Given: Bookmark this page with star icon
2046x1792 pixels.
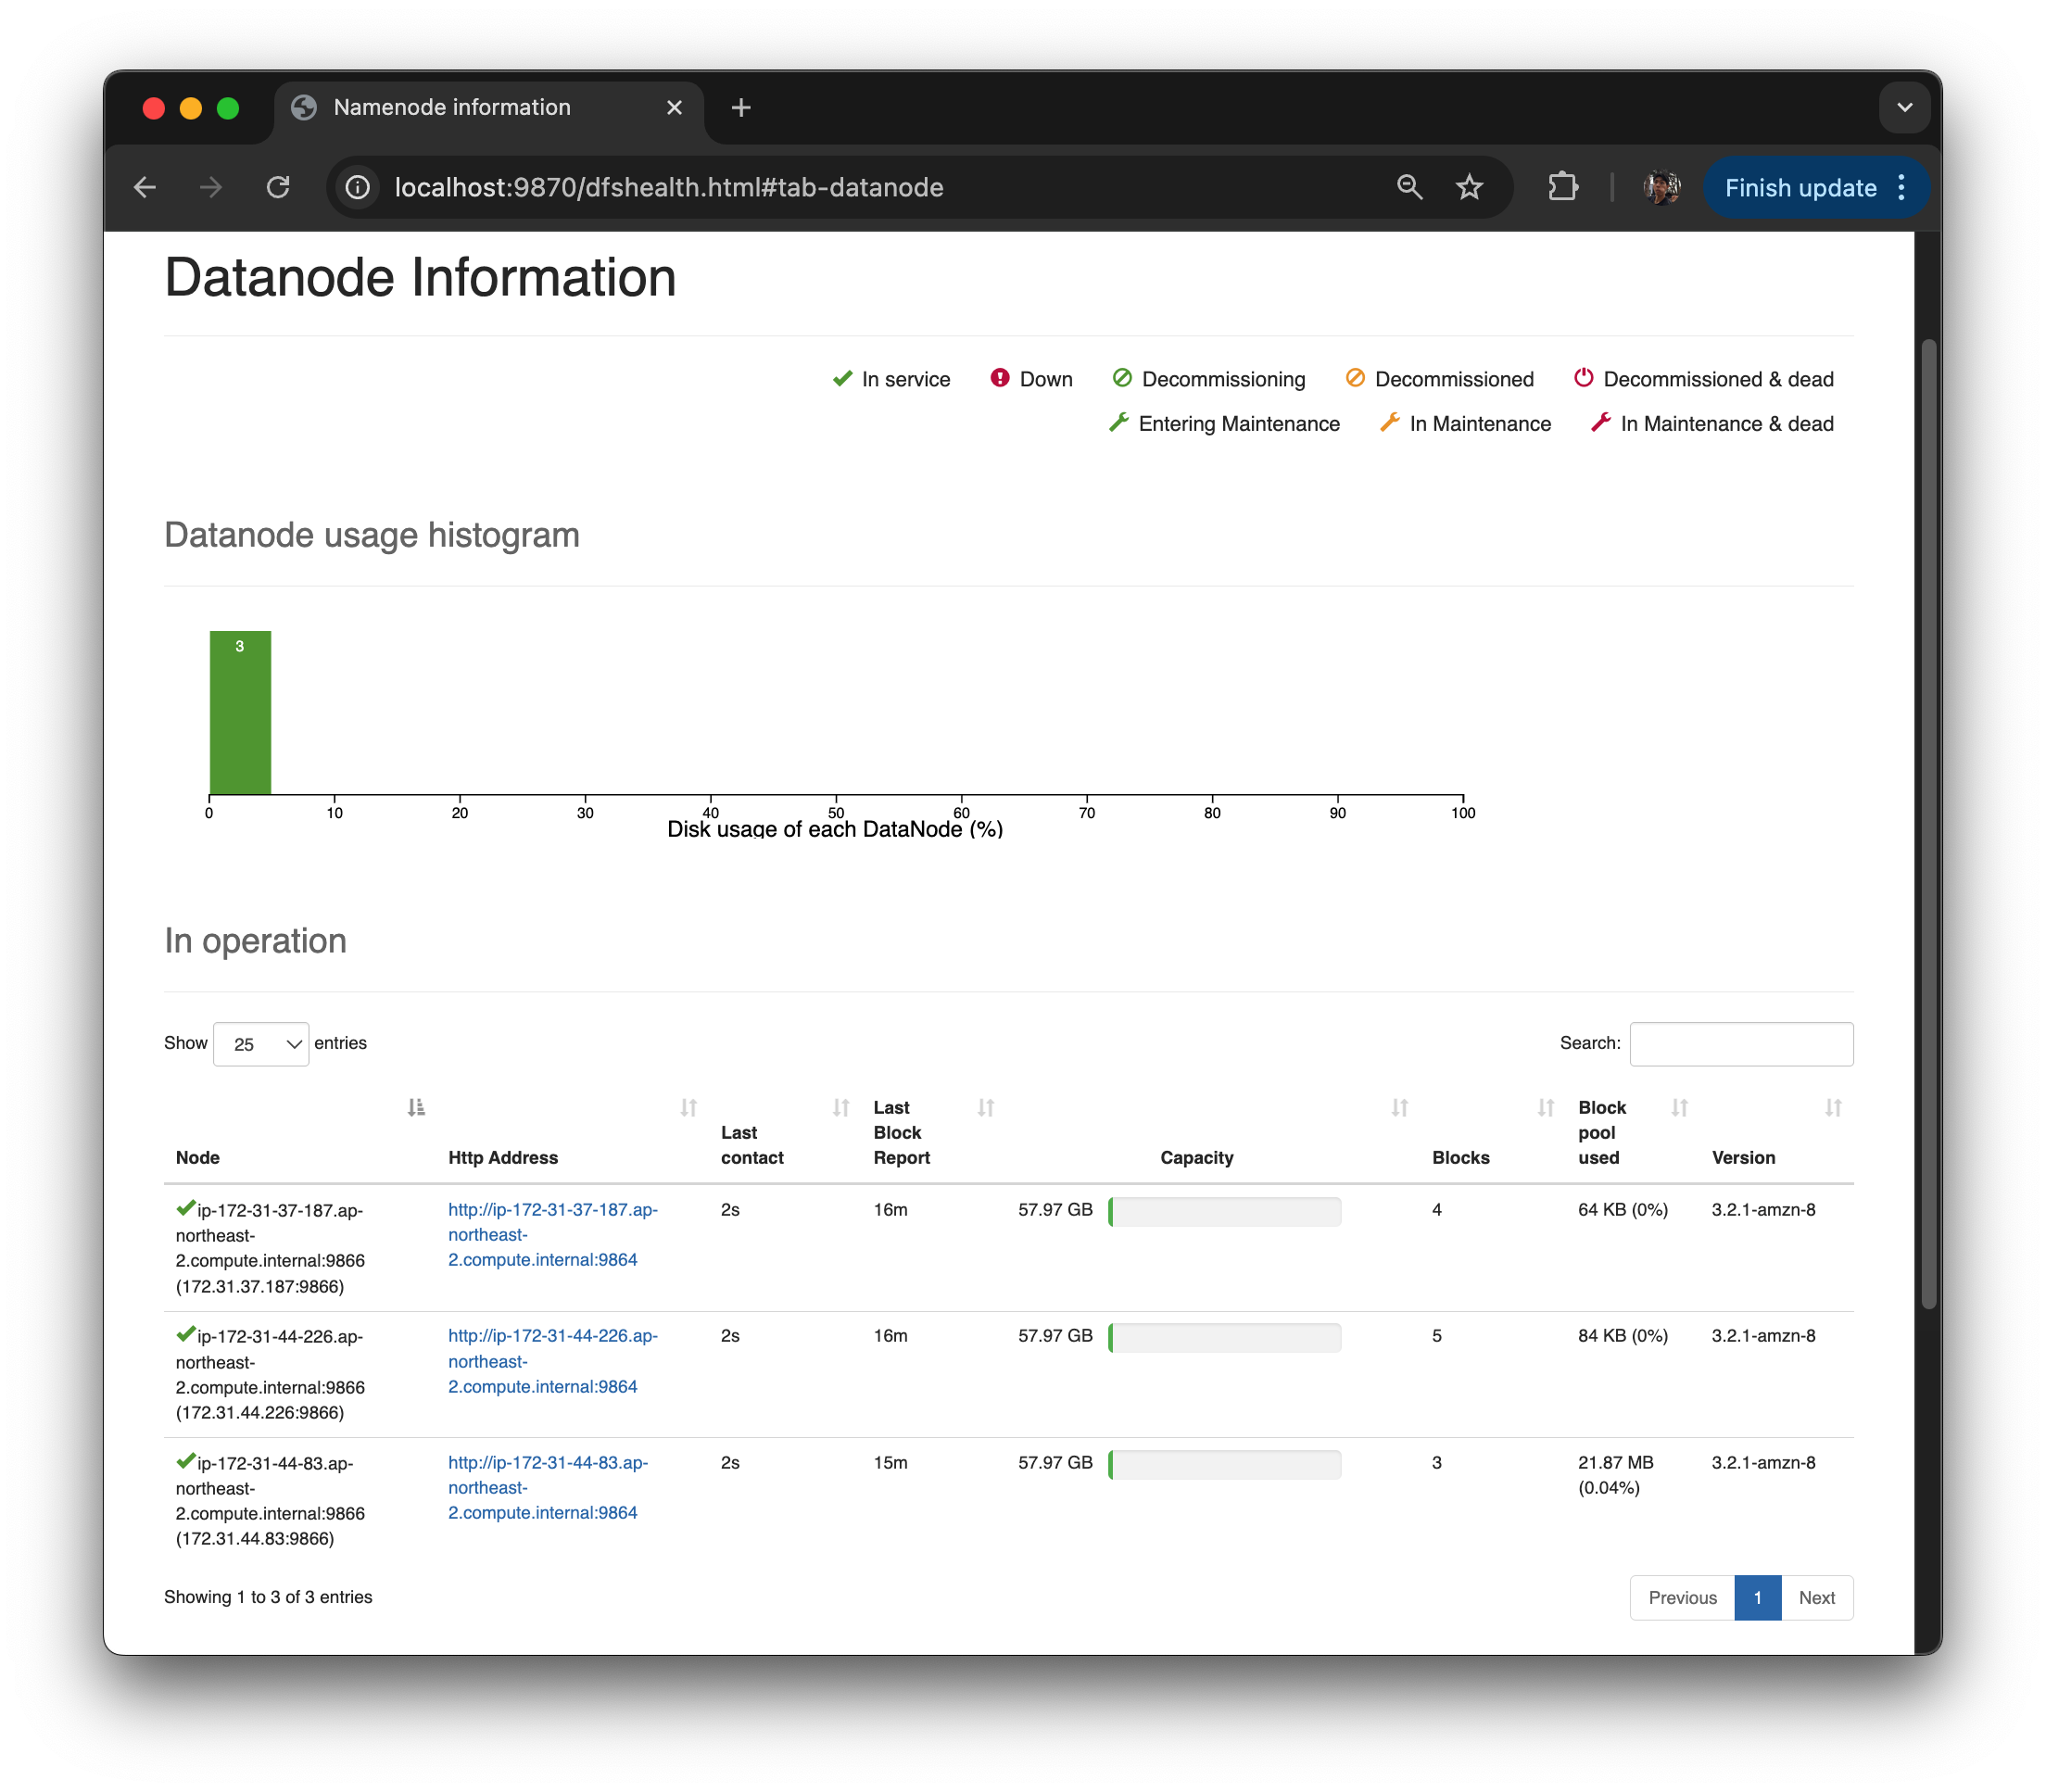Looking at the screenshot, I should pos(1469,187).
